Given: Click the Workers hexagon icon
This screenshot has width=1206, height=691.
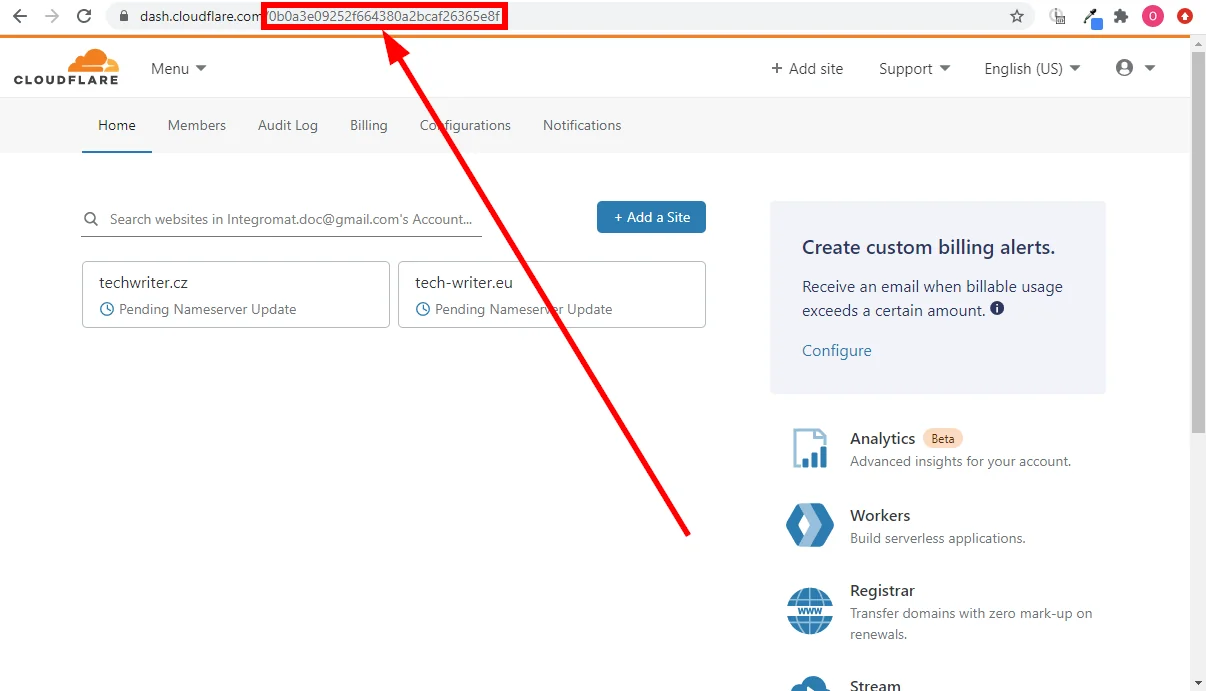Looking at the screenshot, I should coord(810,525).
